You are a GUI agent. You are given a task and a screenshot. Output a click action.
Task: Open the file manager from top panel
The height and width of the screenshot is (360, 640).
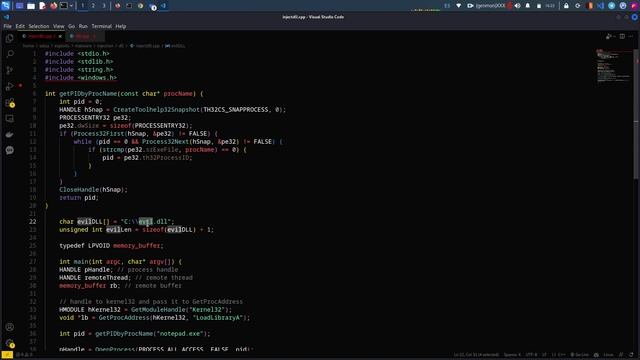point(31,6)
